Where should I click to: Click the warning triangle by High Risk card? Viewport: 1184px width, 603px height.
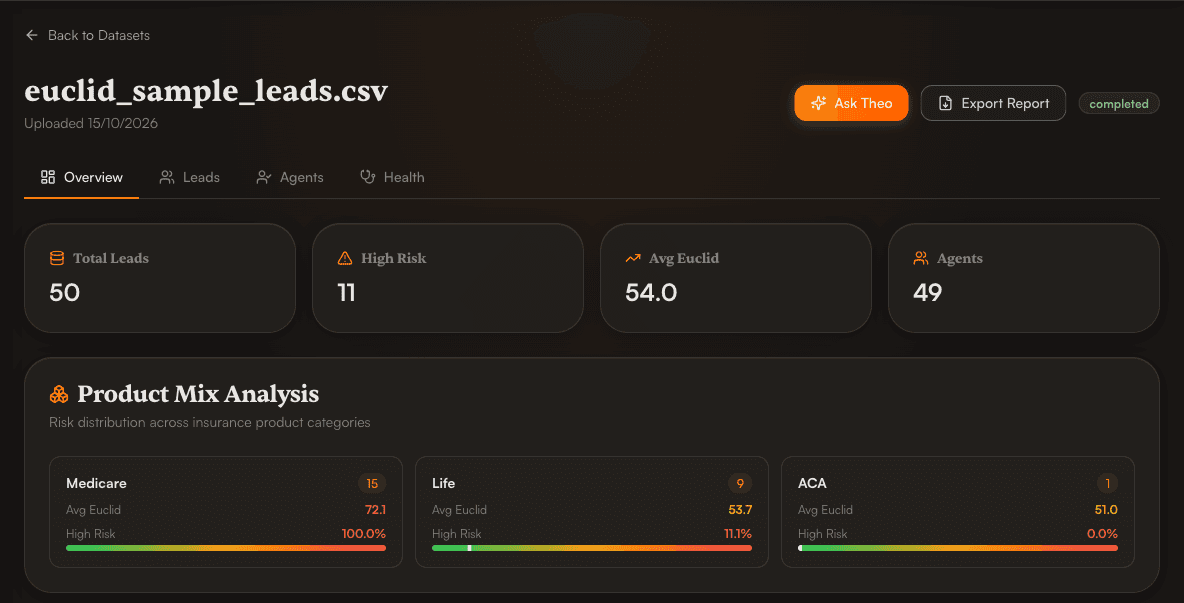click(345, 258)
